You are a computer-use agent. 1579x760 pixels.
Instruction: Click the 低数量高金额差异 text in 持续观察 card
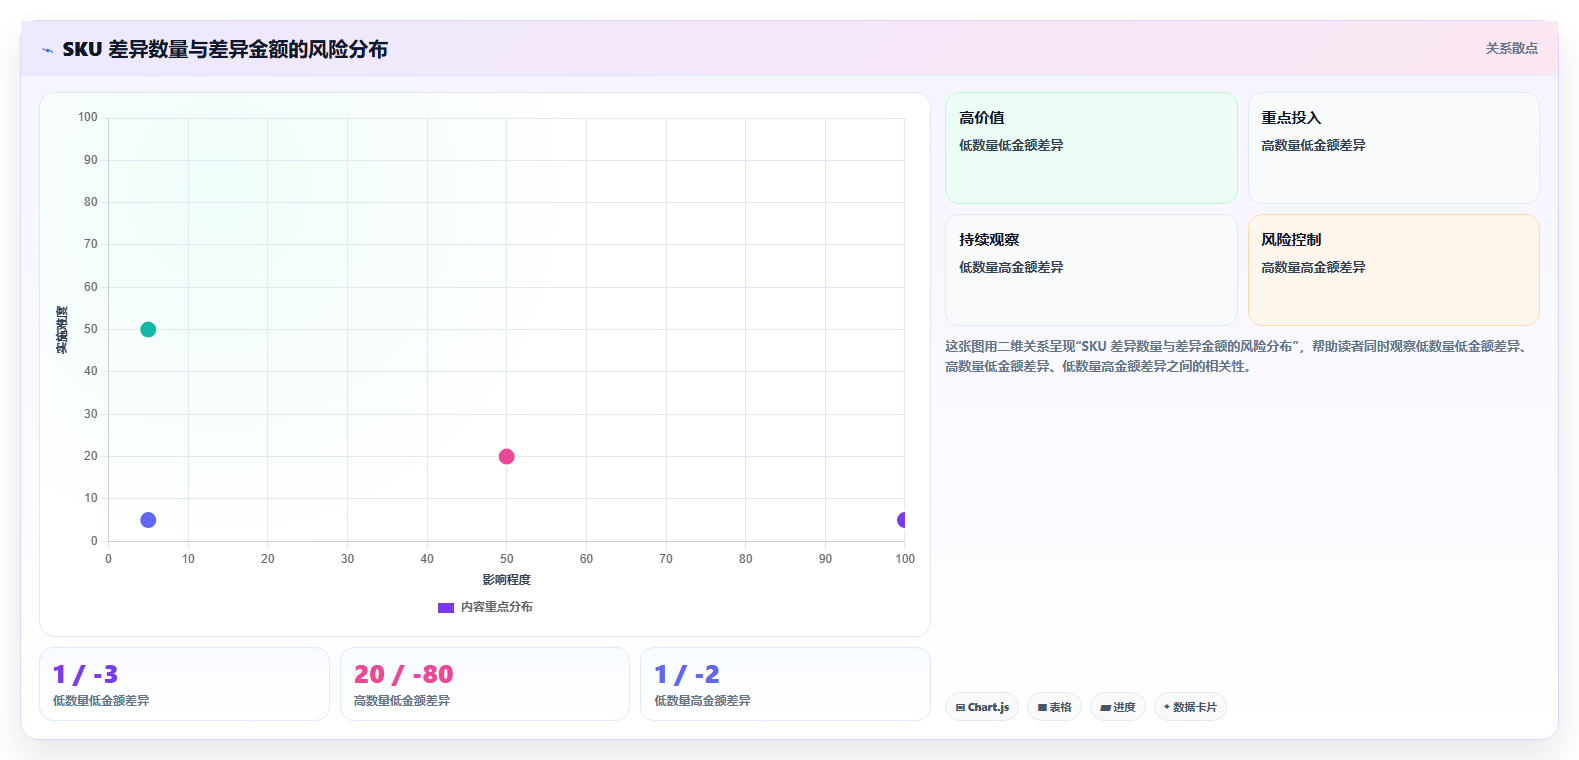click(1011, 267)
